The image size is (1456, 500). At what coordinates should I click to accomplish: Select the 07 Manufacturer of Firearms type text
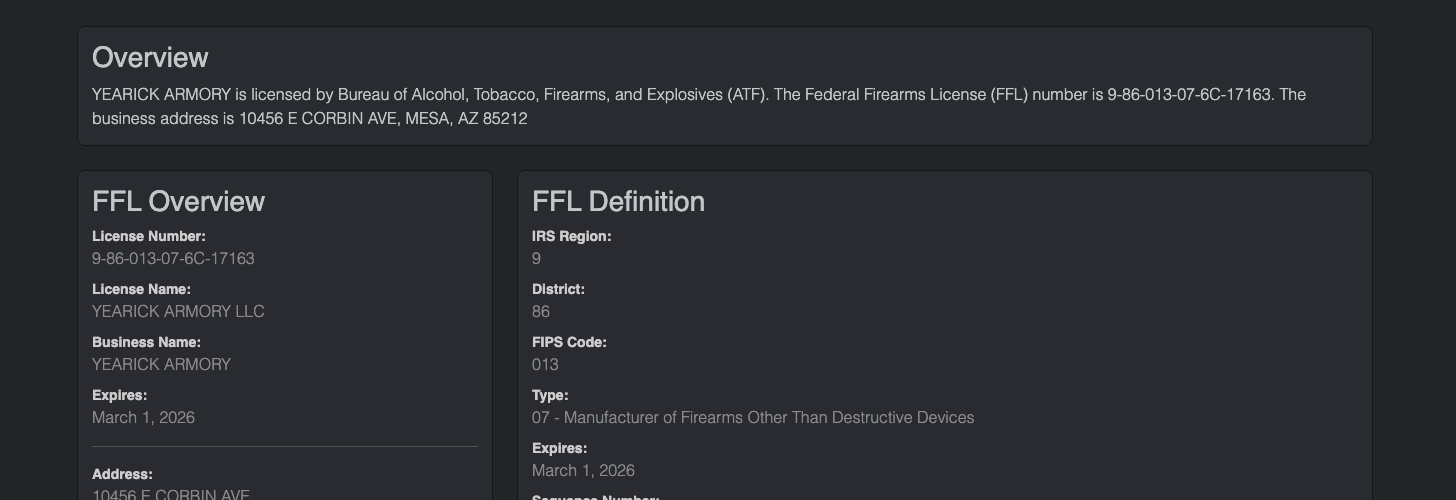coord(752,418)
